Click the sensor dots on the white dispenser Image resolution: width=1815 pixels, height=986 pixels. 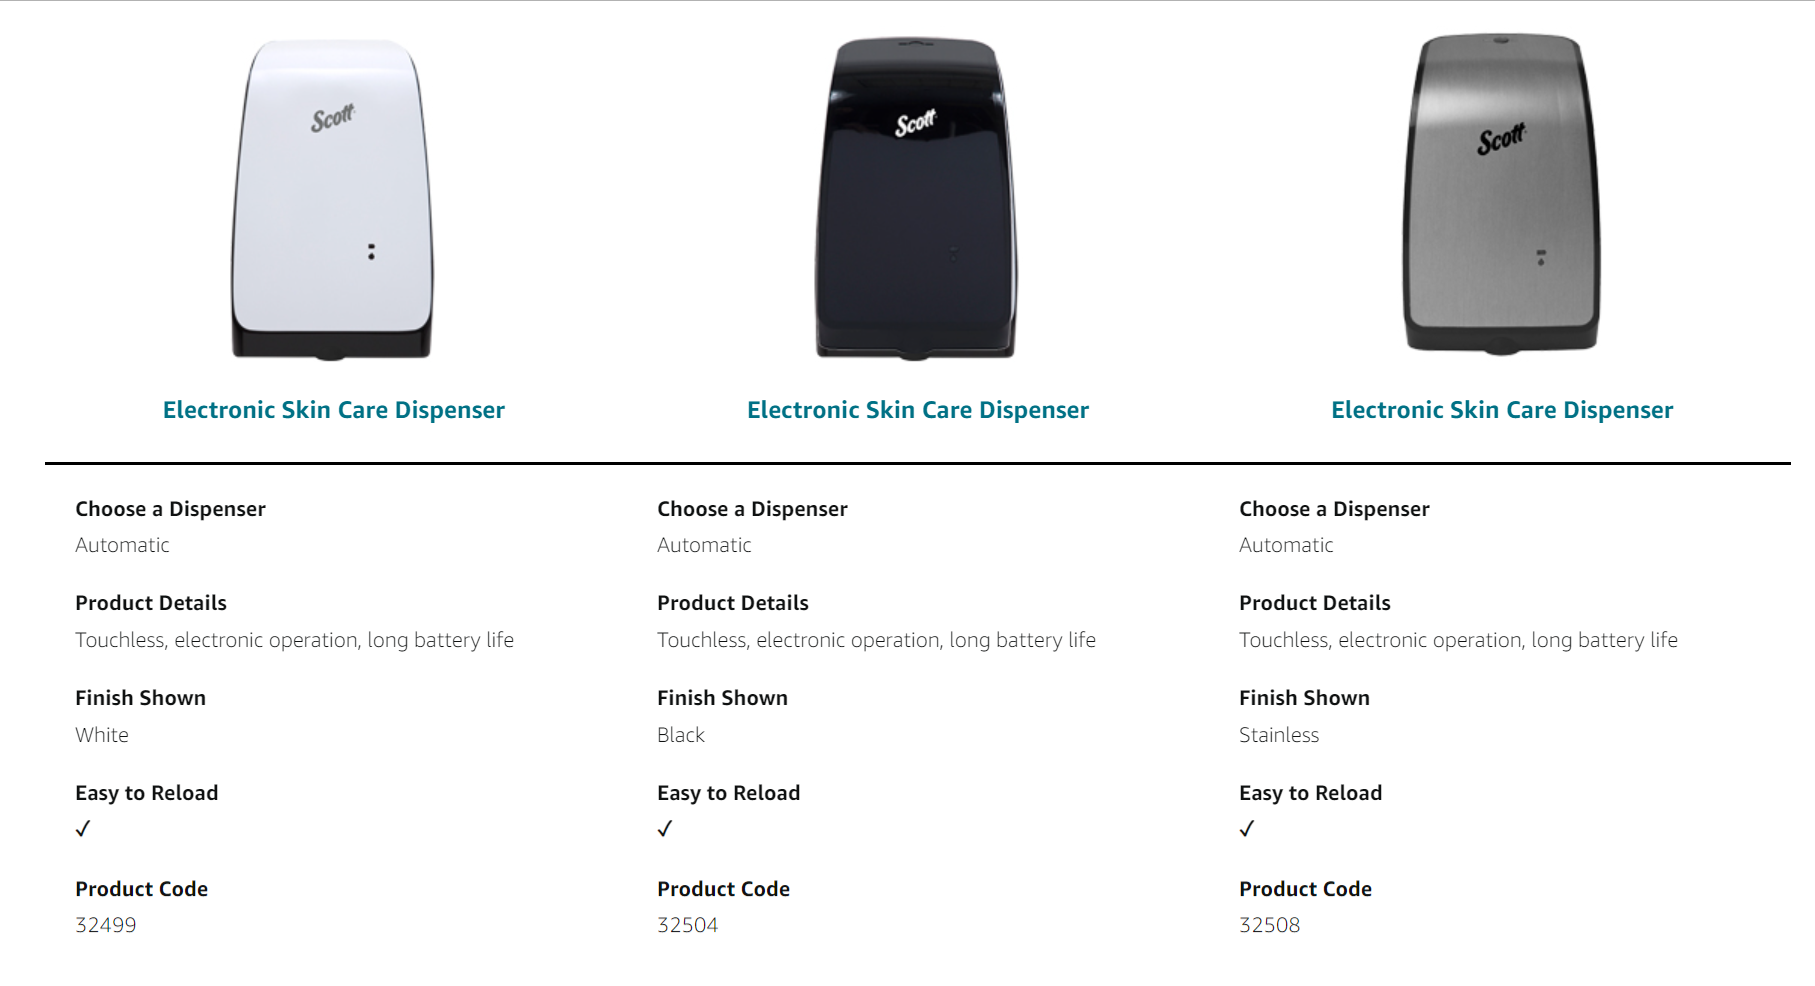371,252
